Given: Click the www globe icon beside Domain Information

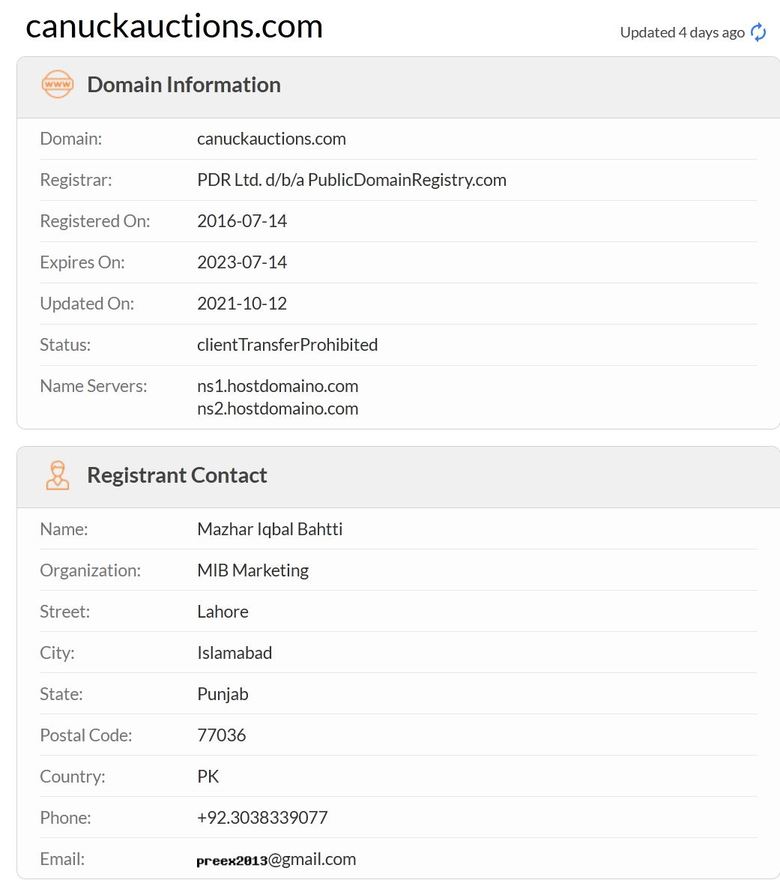Looking at the screenshot, I should (57, 84).
